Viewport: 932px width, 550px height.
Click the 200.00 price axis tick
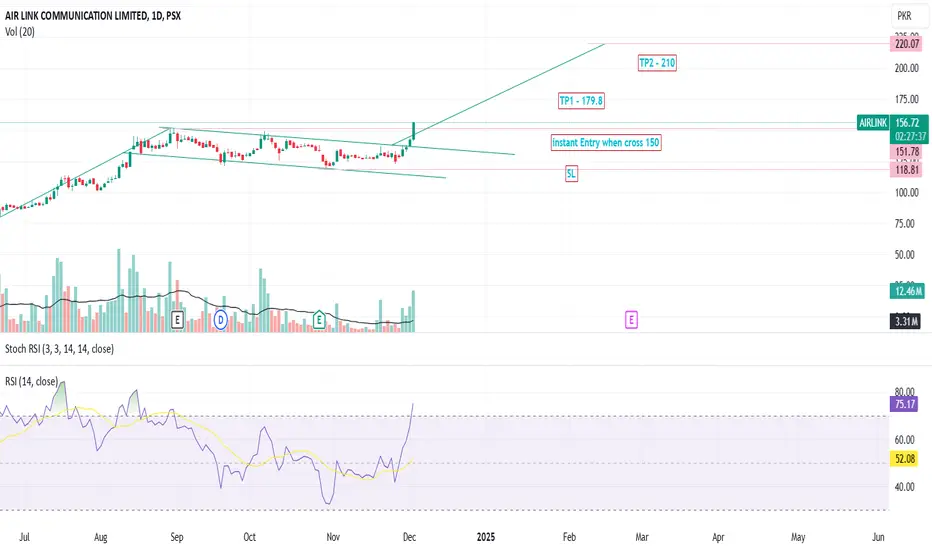coord(906,68)
